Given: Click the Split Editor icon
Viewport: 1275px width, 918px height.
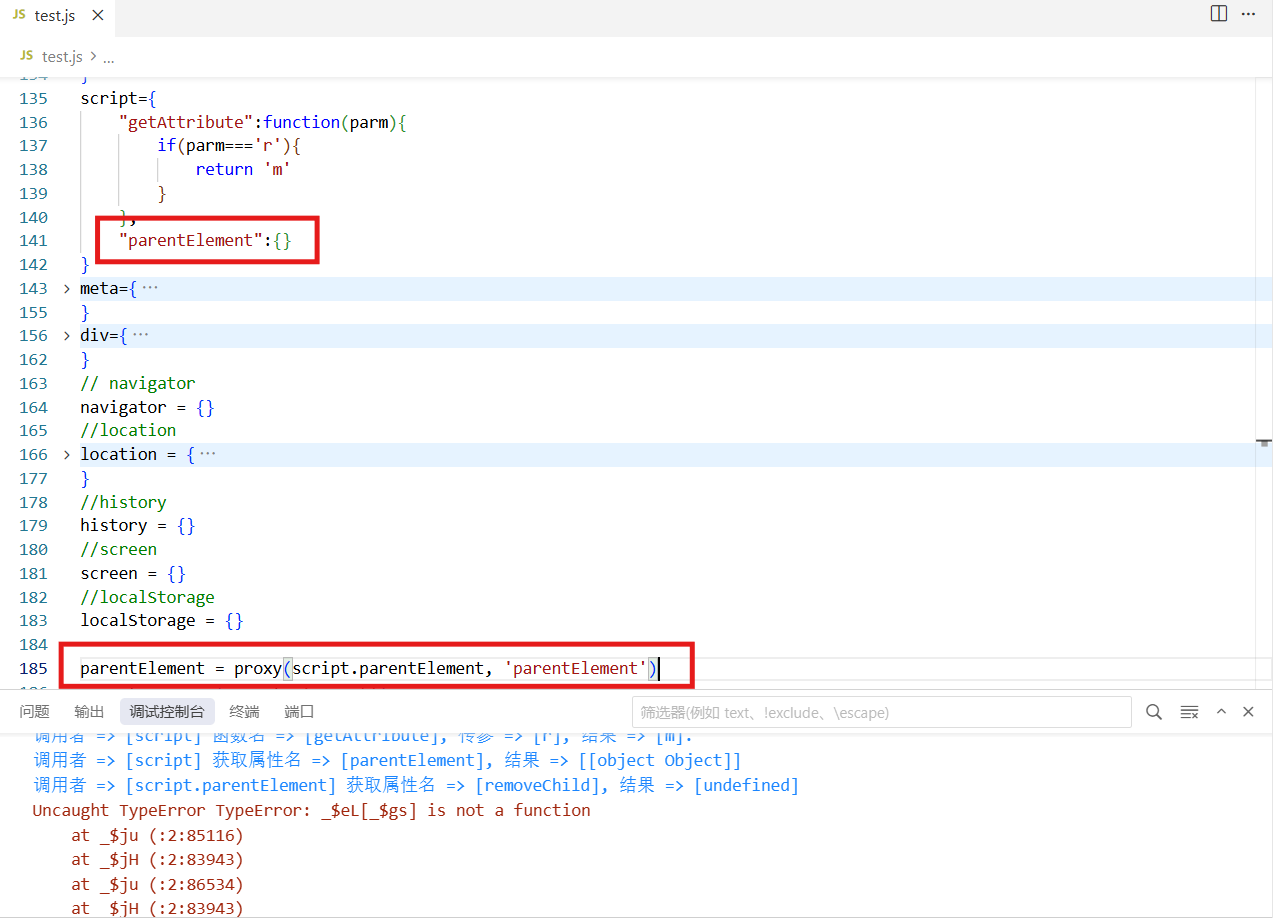Looking at the screenshot, I should tap(1218, 14).
